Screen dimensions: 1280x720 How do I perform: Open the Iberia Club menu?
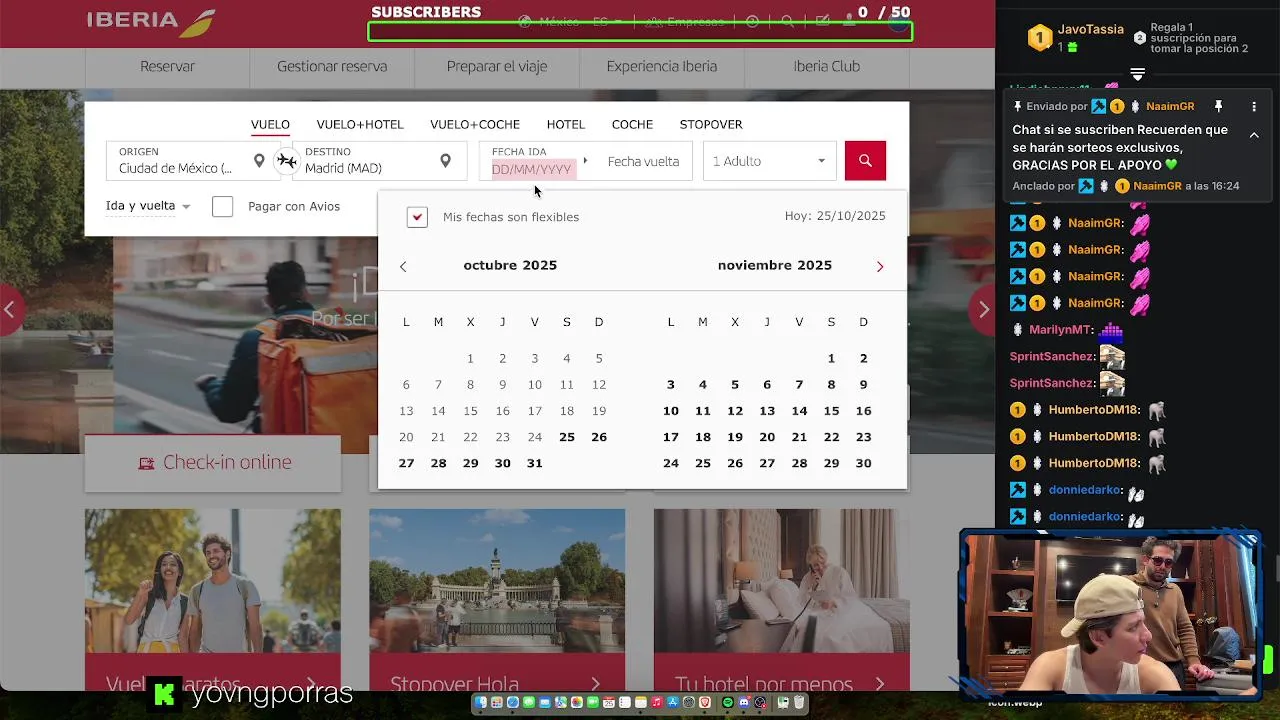(x=827, y=67)
